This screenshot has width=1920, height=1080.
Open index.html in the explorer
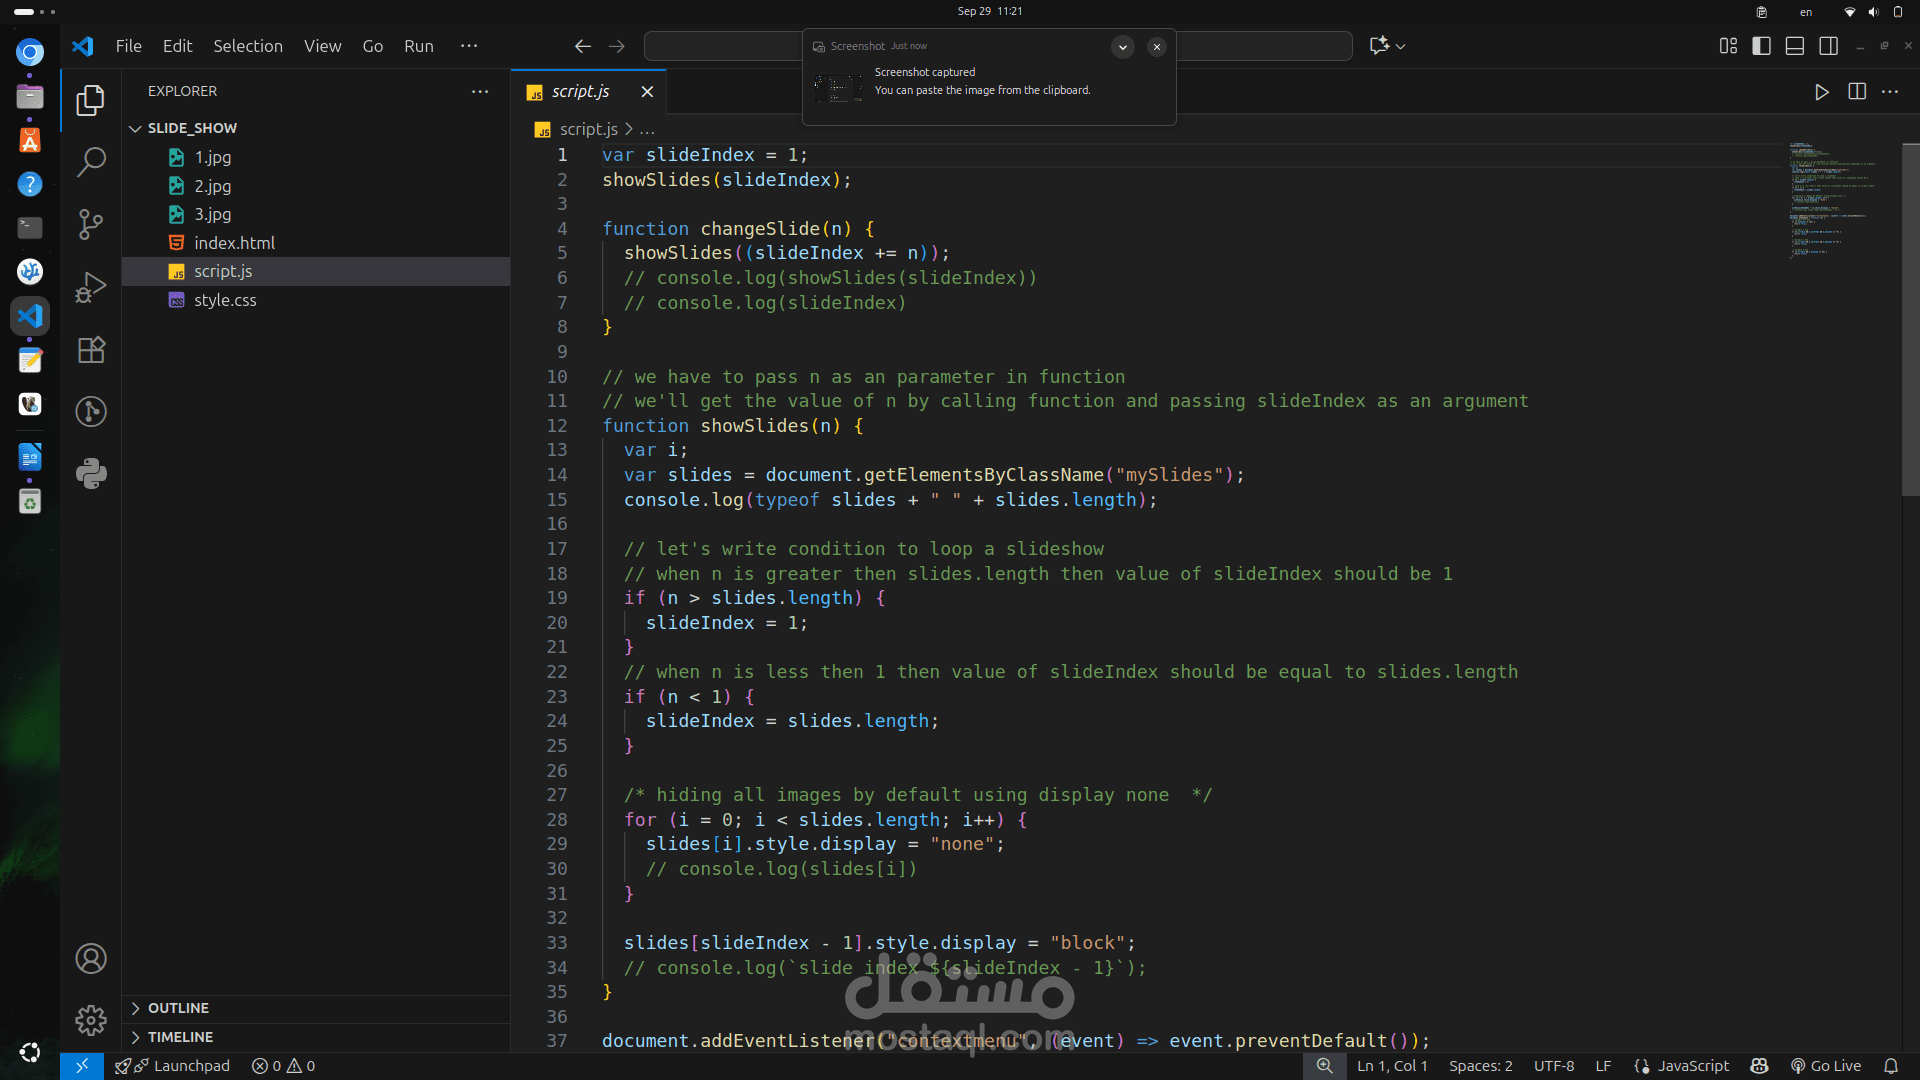click(234, 243)
